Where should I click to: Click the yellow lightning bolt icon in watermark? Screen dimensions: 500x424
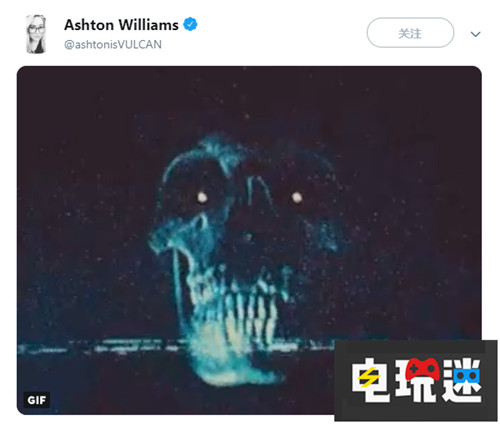coord(369,377)
